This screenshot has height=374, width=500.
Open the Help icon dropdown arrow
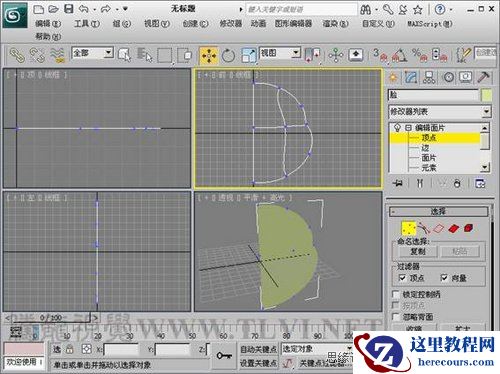click(x=451, y=9)
